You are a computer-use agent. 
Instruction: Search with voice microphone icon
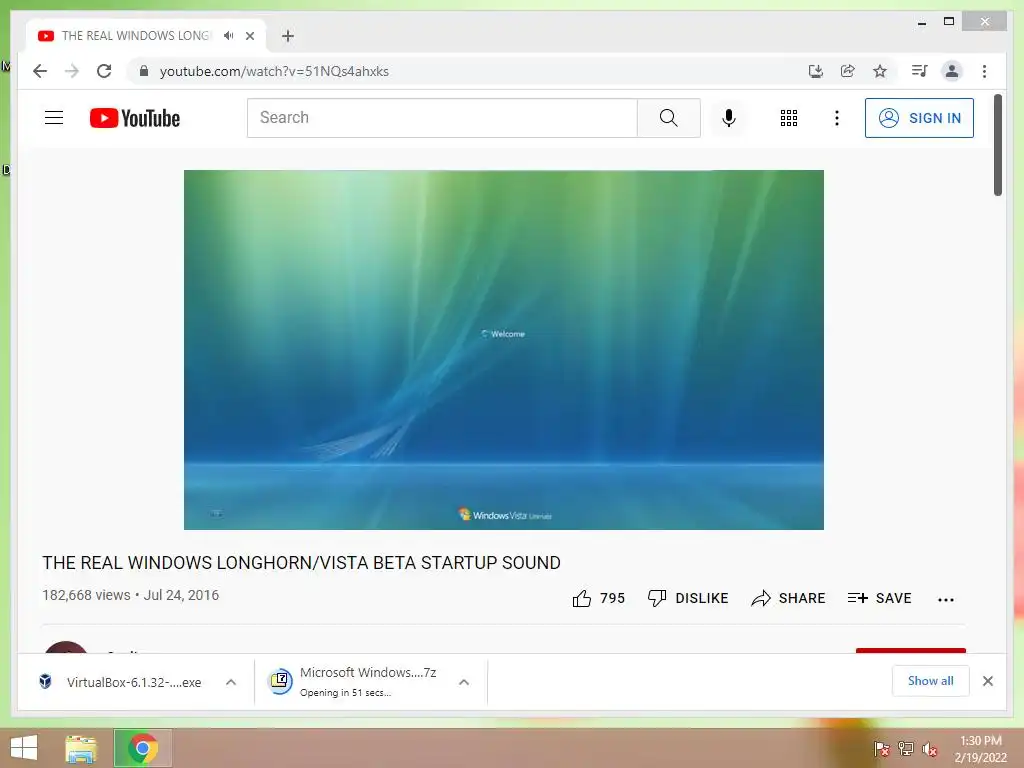[729, 118]
